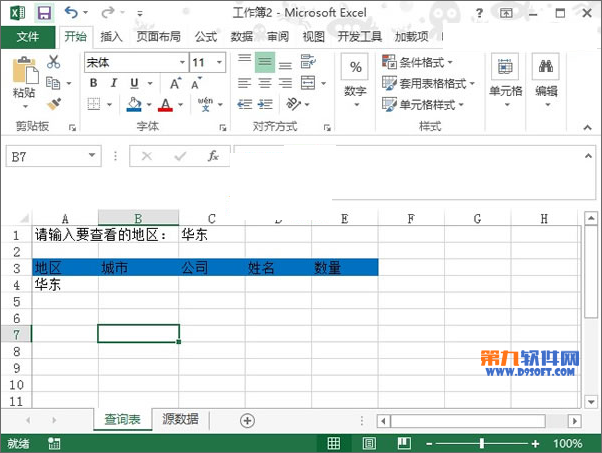
Task: Click the vertical scrollbar down arrow
Action: click(x=591, y=402)
